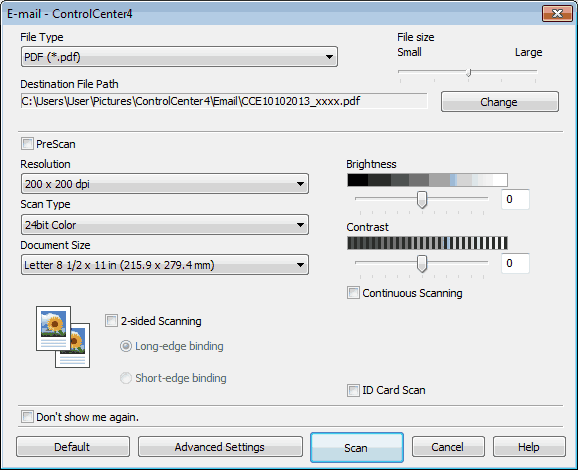The width and height of the screenshot is (578, 470).
Task: Click the Brightness grayscale gradient bar
Action: coord(427,180)
